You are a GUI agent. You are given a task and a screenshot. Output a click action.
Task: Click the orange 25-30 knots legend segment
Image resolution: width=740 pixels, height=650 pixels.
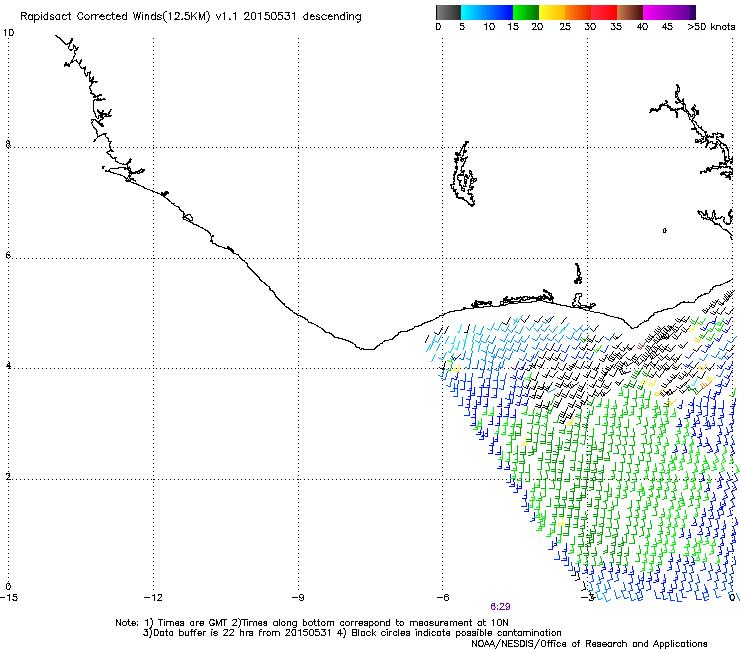point(578,12)
